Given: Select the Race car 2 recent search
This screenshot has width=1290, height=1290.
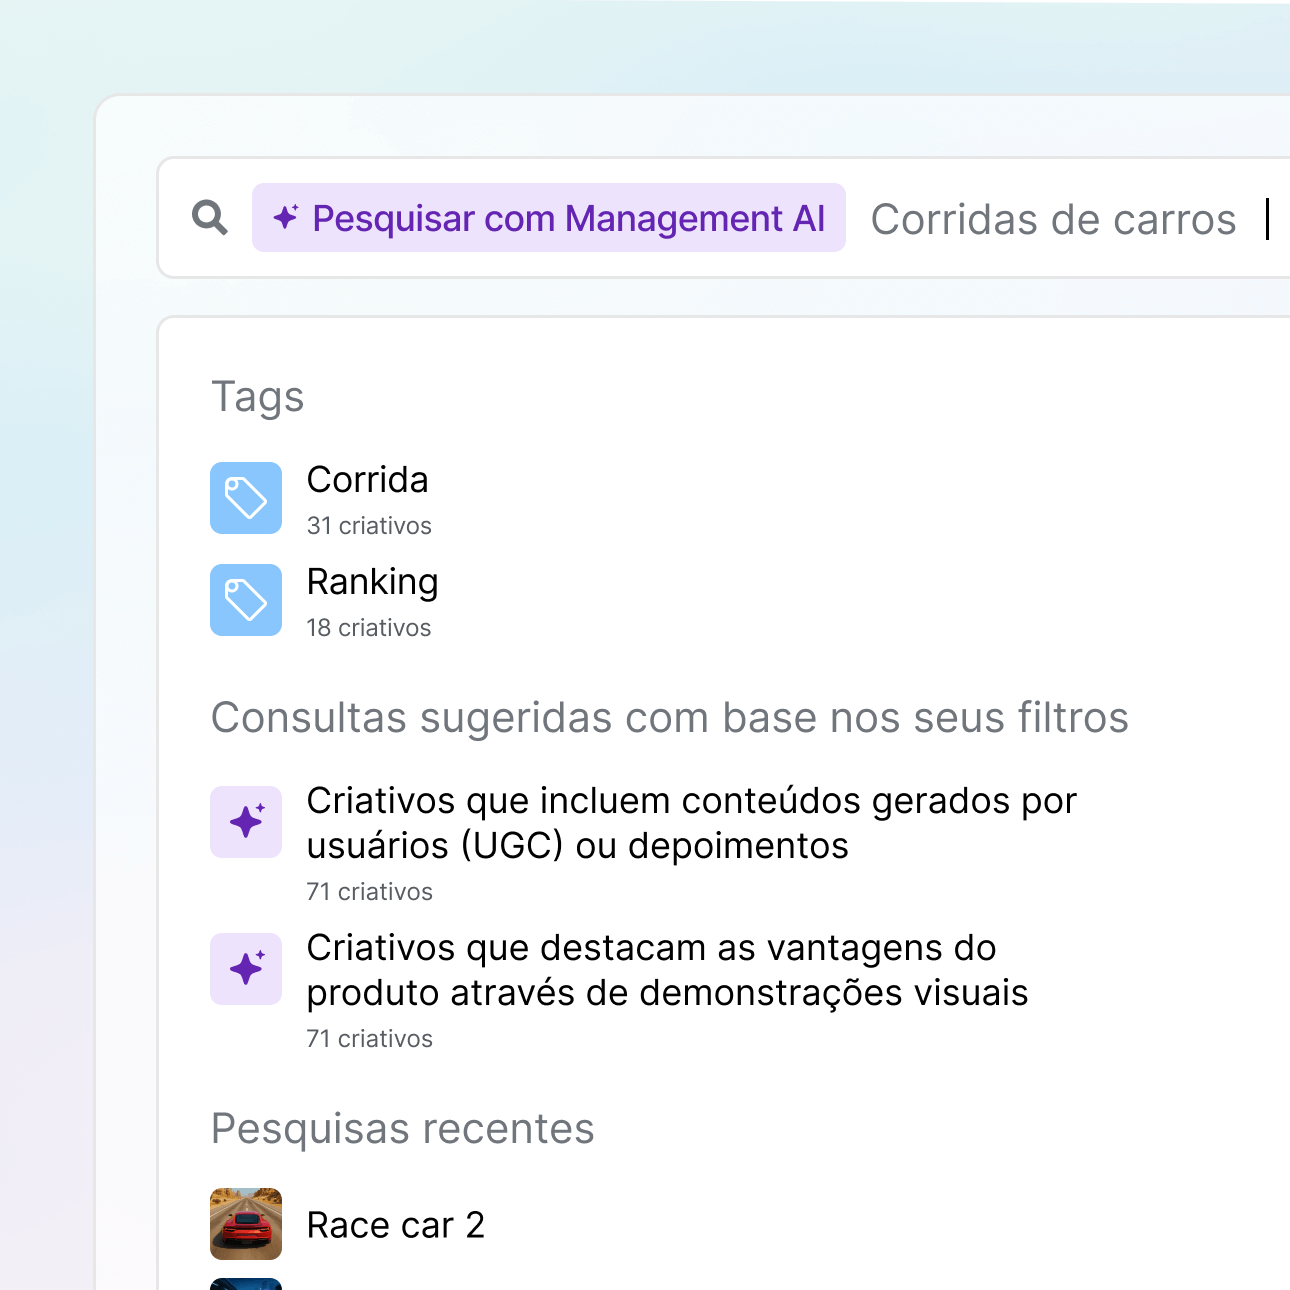Looking at the screenshot, I should click(395, 1225).
